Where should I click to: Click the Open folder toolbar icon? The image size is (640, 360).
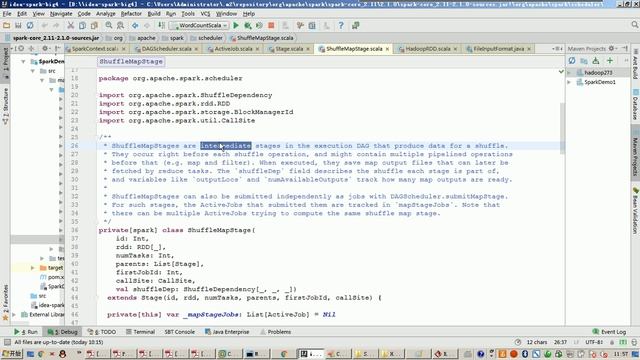coord(7,25)
